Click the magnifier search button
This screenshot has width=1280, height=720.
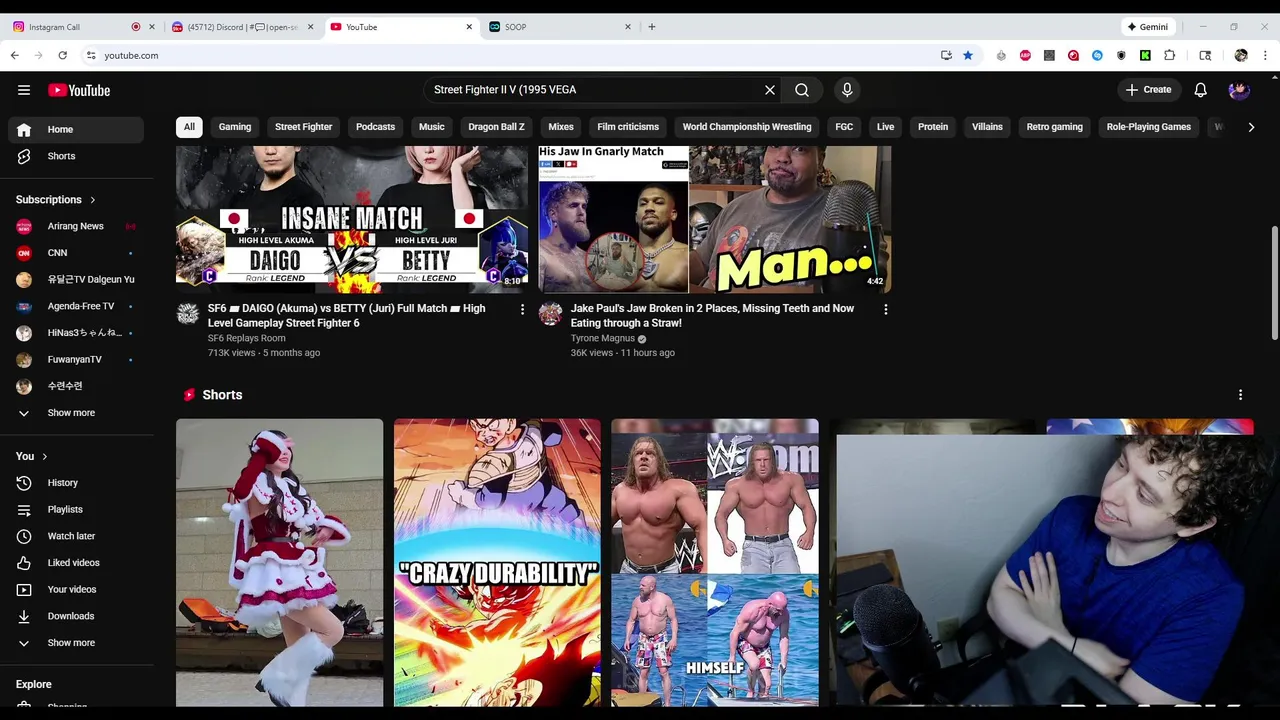coord(802,90)
